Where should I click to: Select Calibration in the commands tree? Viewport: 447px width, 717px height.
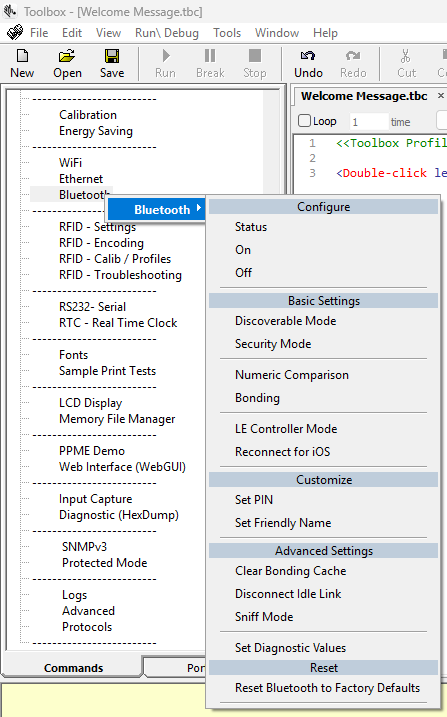click(x=88, y=115)
